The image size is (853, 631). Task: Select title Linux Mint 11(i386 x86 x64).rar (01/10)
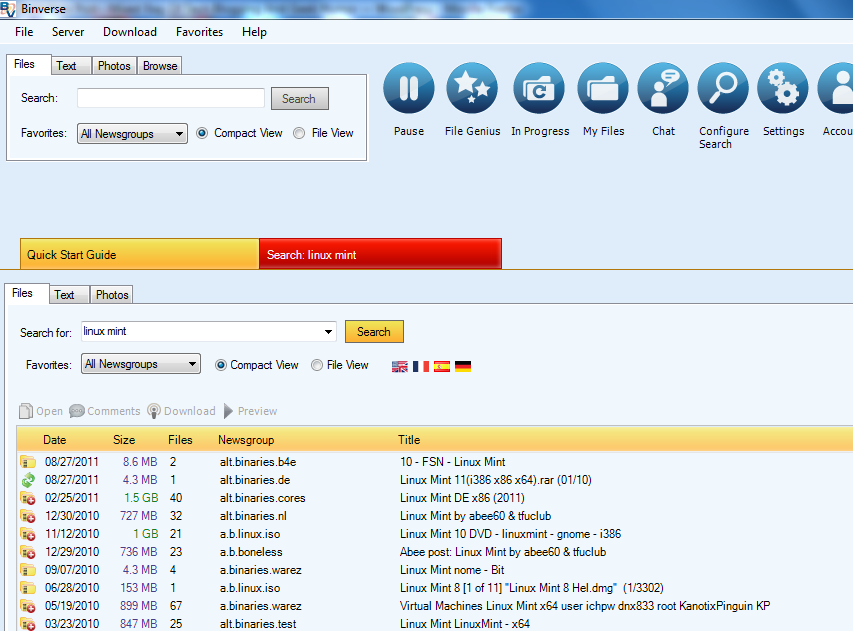point(496,480)
